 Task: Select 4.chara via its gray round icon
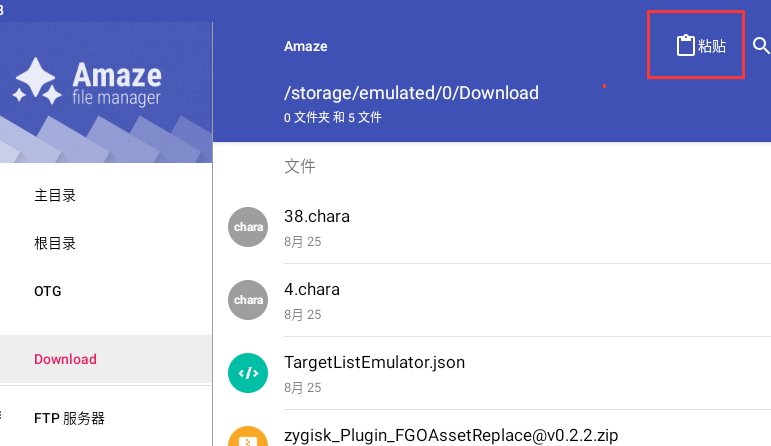(x=248, y=300)
